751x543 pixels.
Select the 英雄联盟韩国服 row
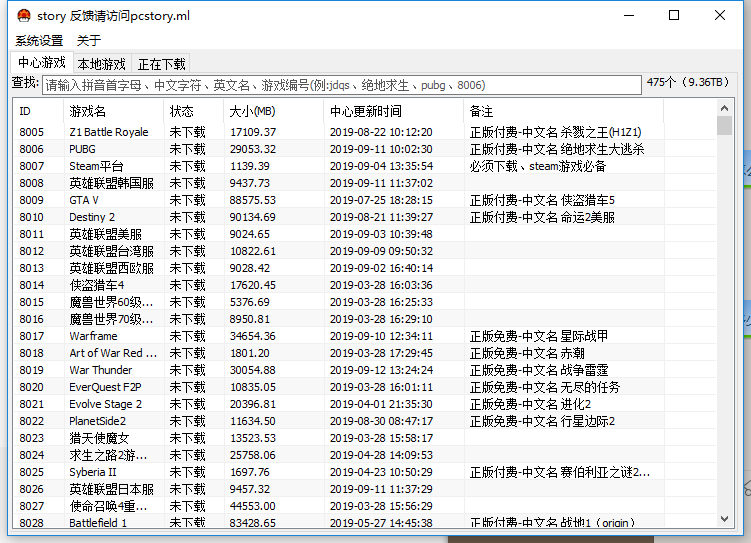tap(365, 183)
